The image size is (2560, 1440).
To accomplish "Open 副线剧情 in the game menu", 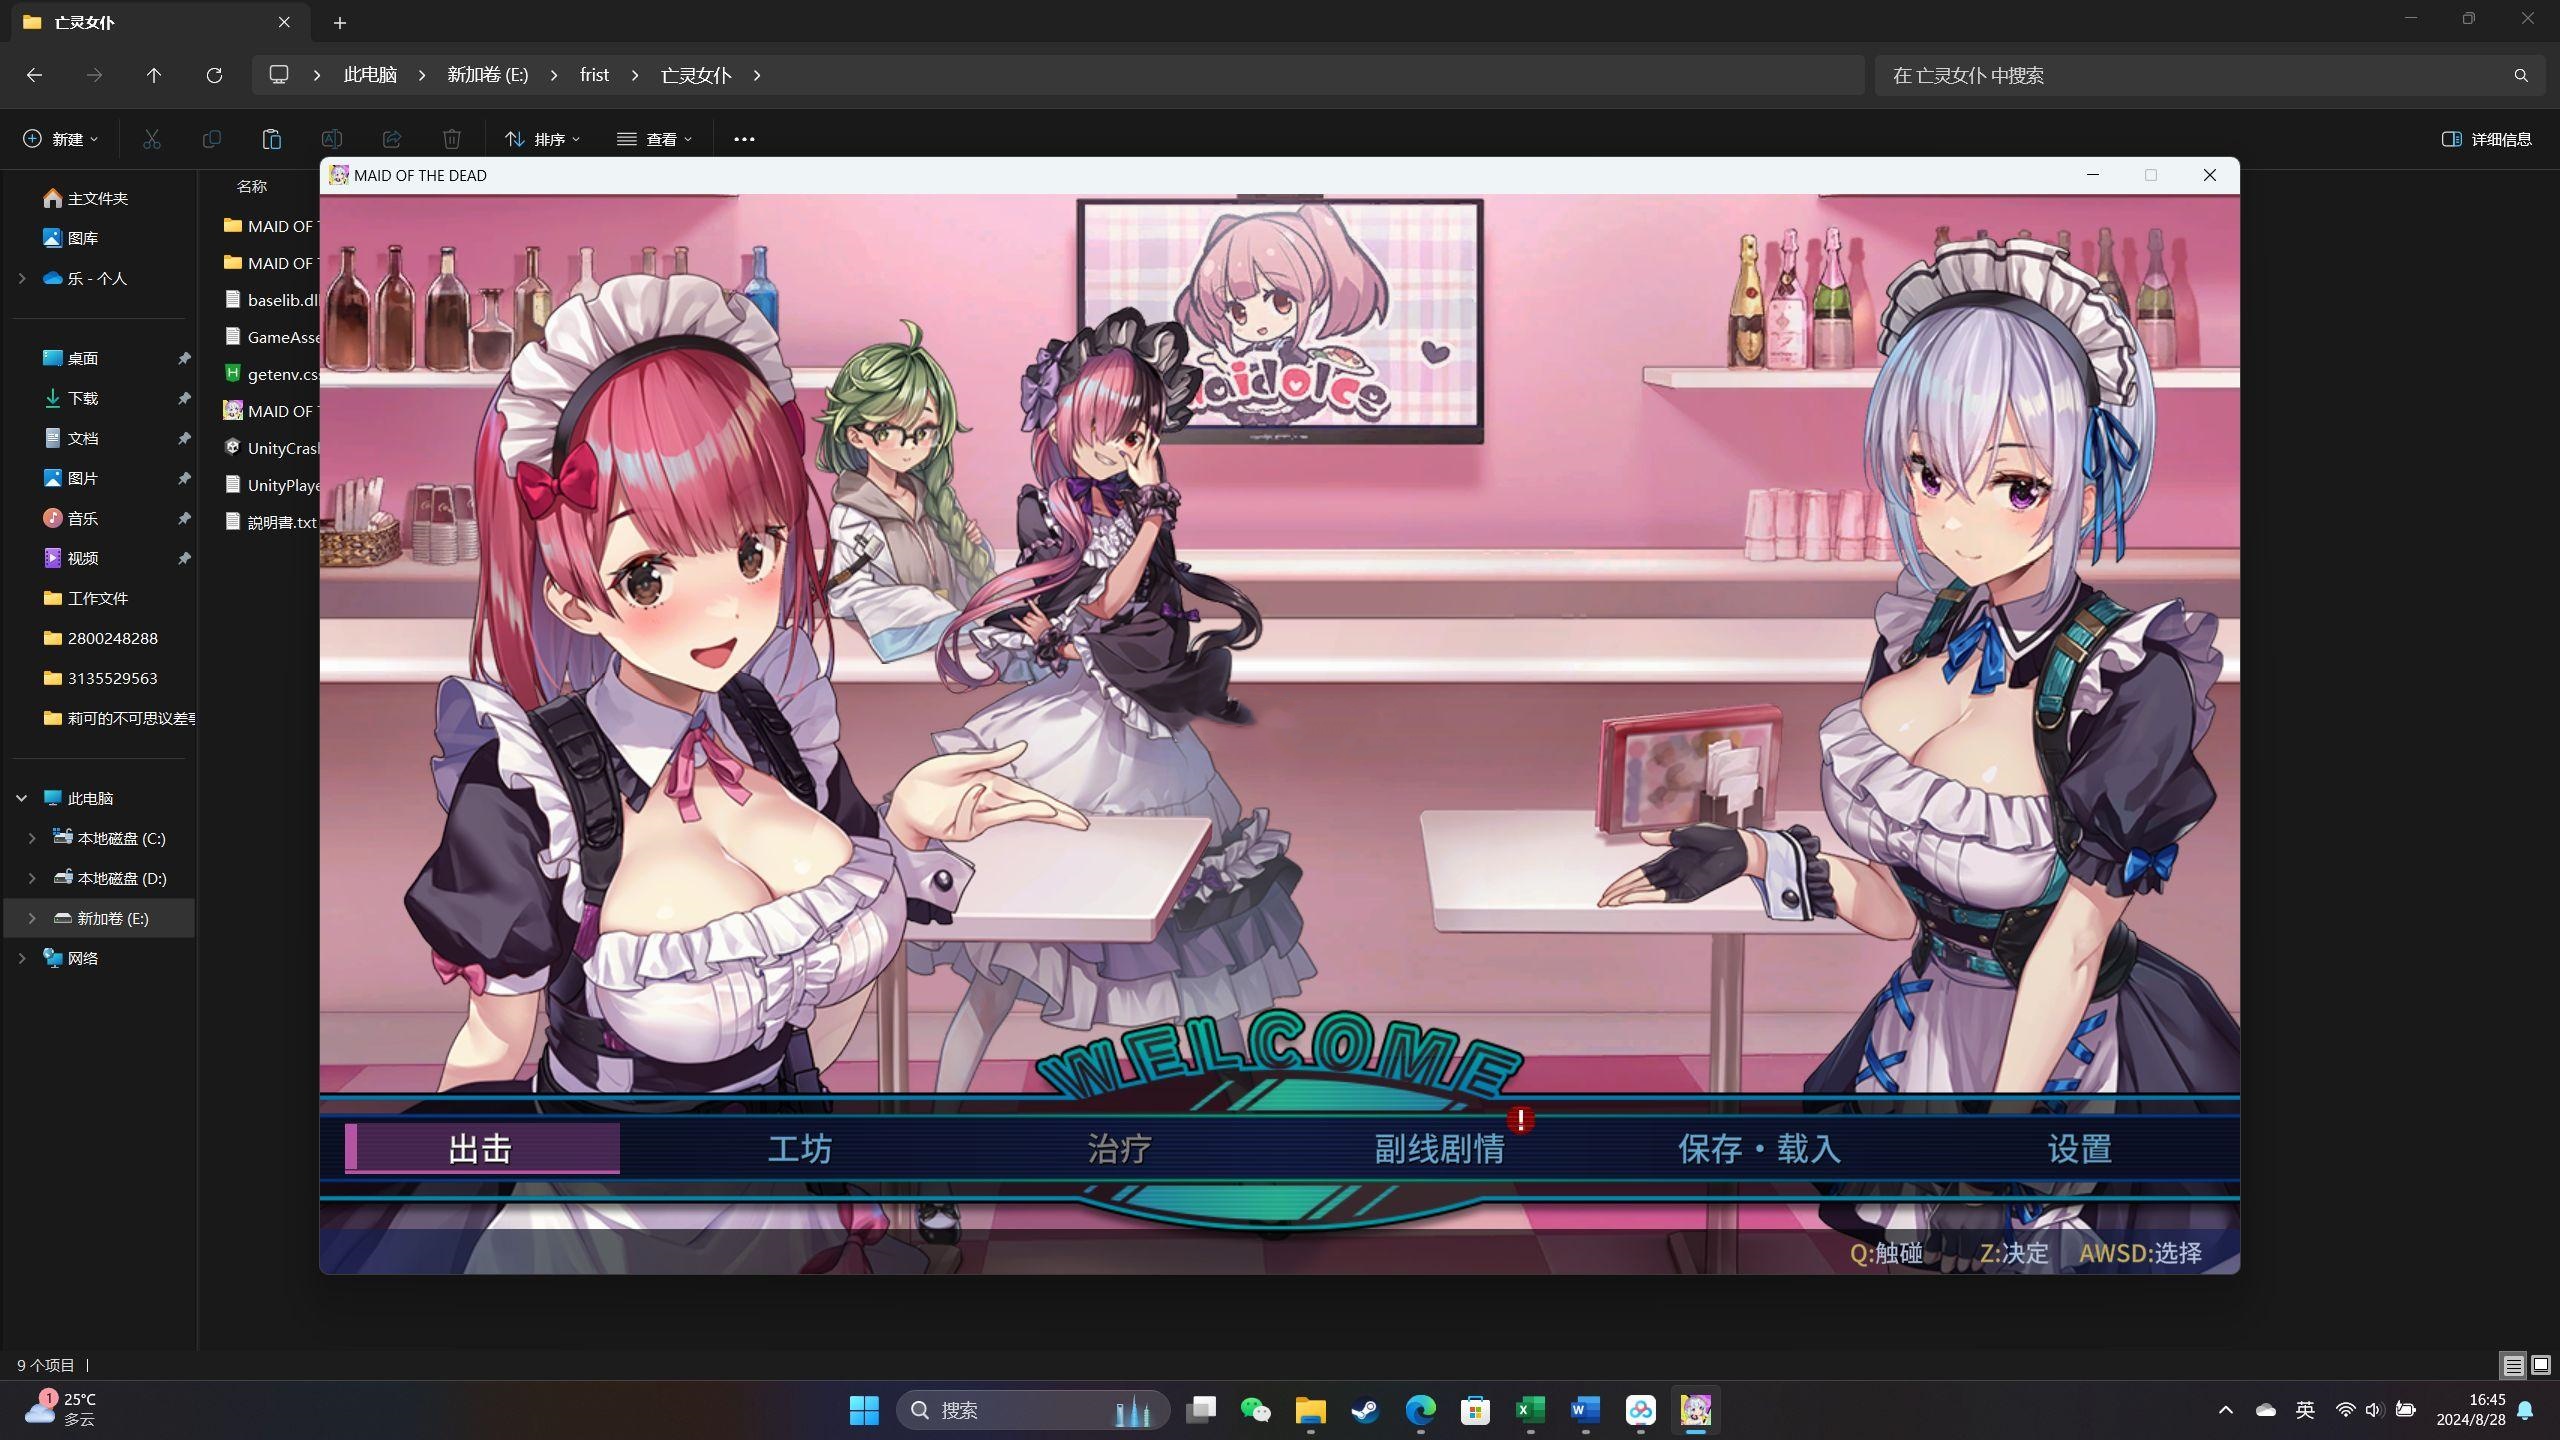I will pyautogui.click(x=1439, y=1148).
